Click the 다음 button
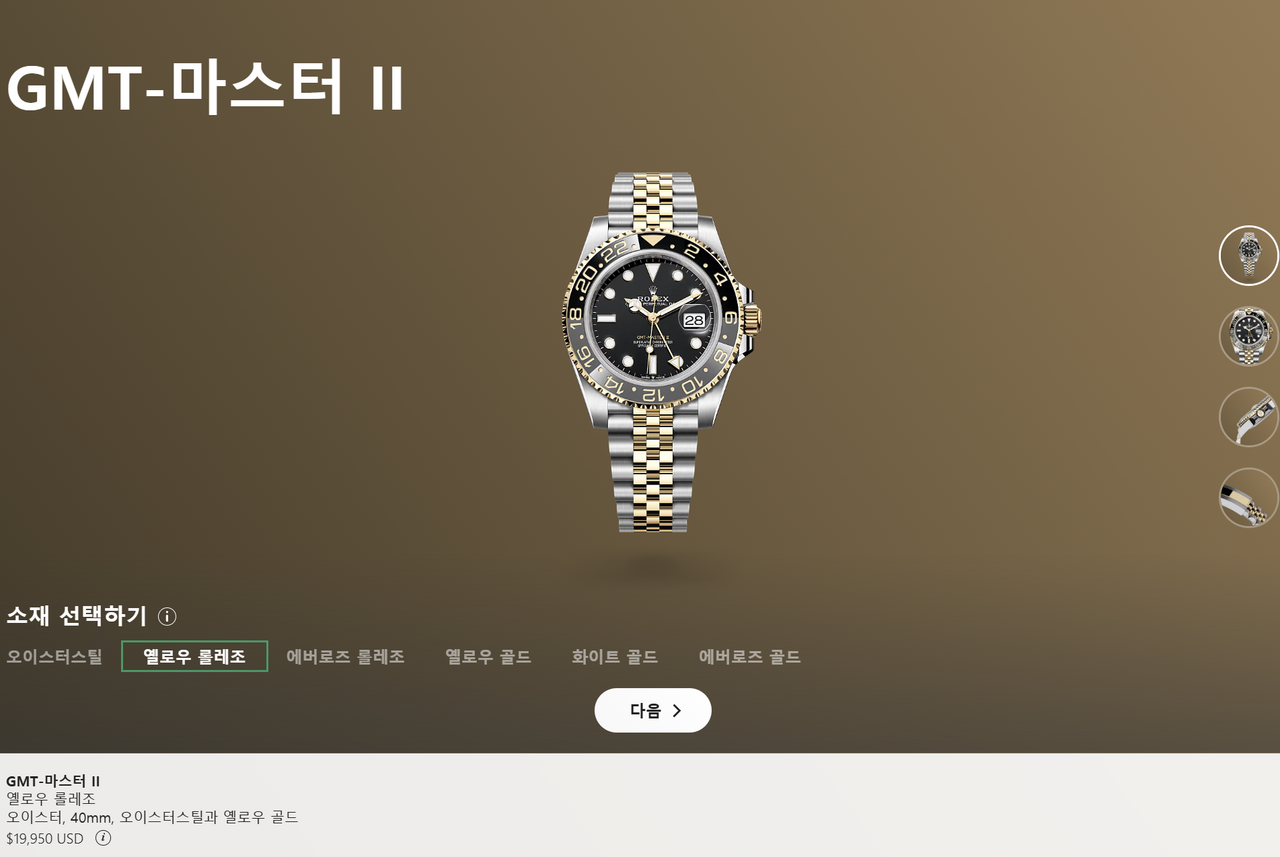Screen dimensions: 1280x857 coord(653,710)
